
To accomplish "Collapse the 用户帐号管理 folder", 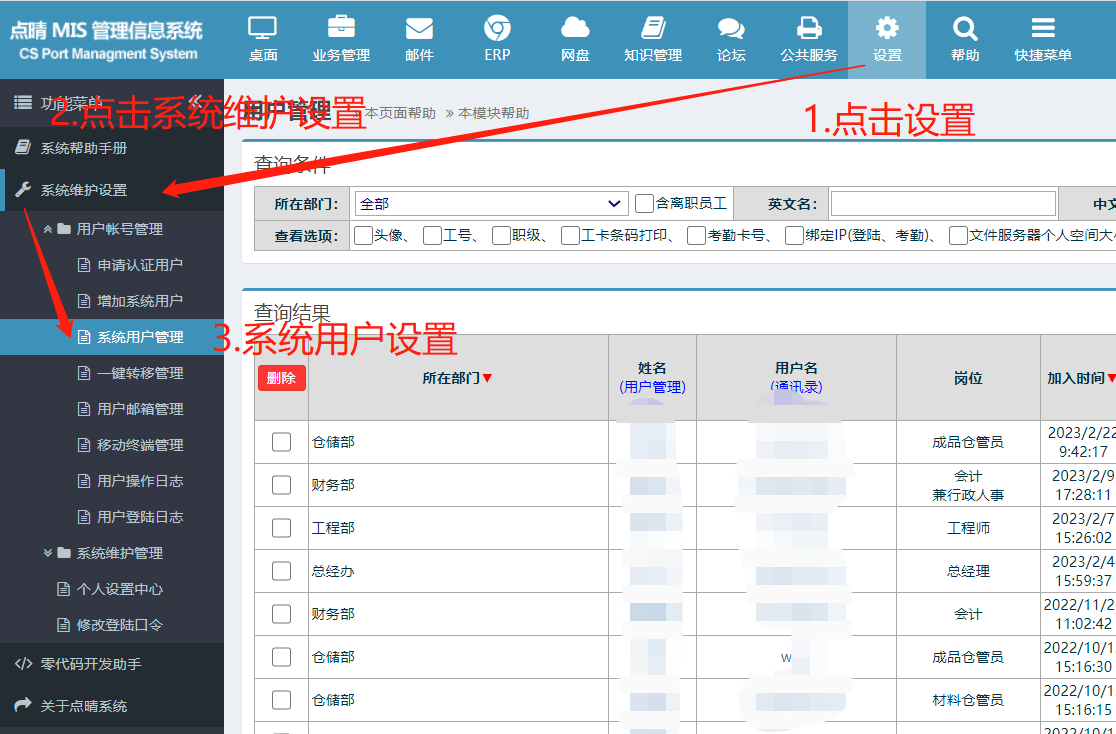I will pos(48,229).
